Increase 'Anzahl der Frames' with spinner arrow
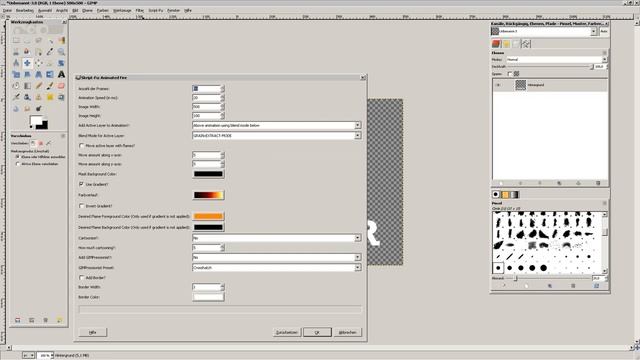 222,87
